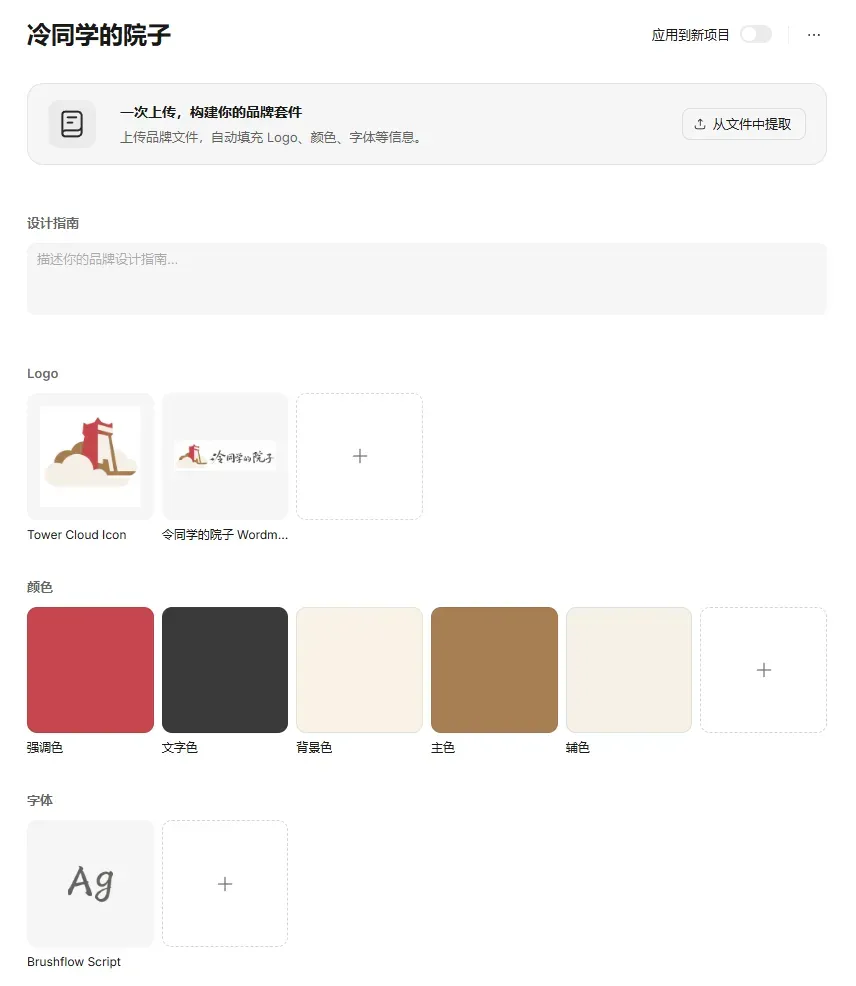Image resolution: width=856 pixels, height=986 pixels.
Task: Click the 强调色 label
Action: click(x=45, y=747)
